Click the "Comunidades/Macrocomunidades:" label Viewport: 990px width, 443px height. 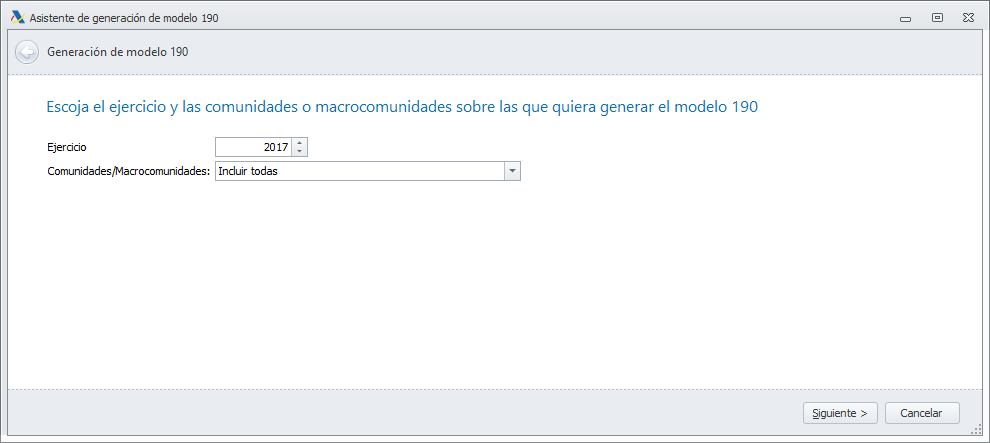click(x=129, y=171)
